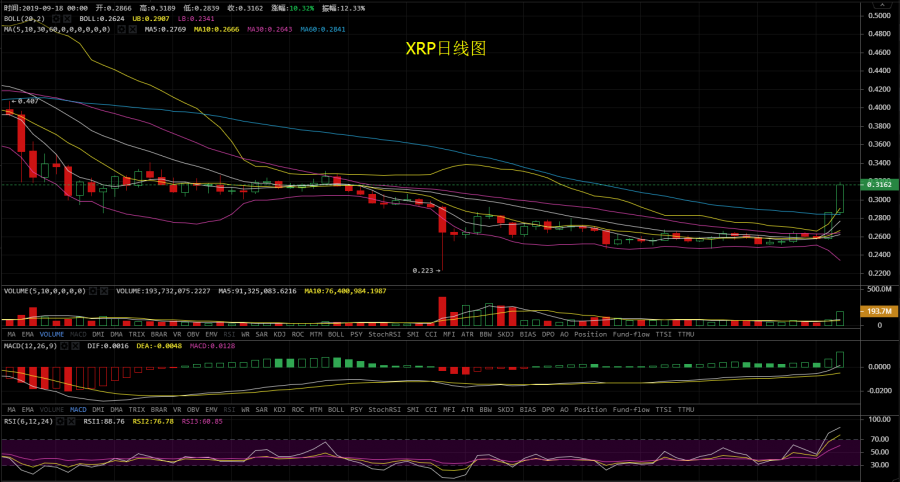The height and width of the screenshot is (482, 900).
Task: Close the MA(5,10,30,60) indicator
Action: (x=133, y=29)
